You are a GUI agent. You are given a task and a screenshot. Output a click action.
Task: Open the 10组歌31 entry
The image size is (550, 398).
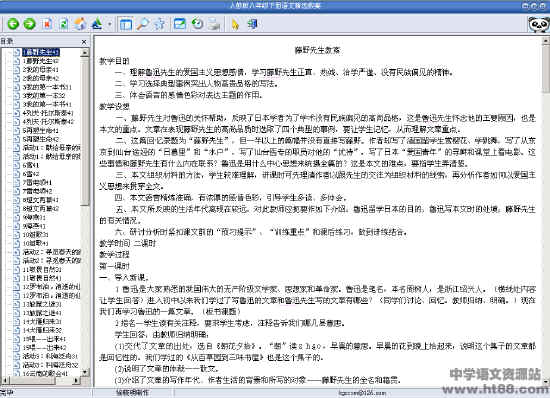click(36, 235)
